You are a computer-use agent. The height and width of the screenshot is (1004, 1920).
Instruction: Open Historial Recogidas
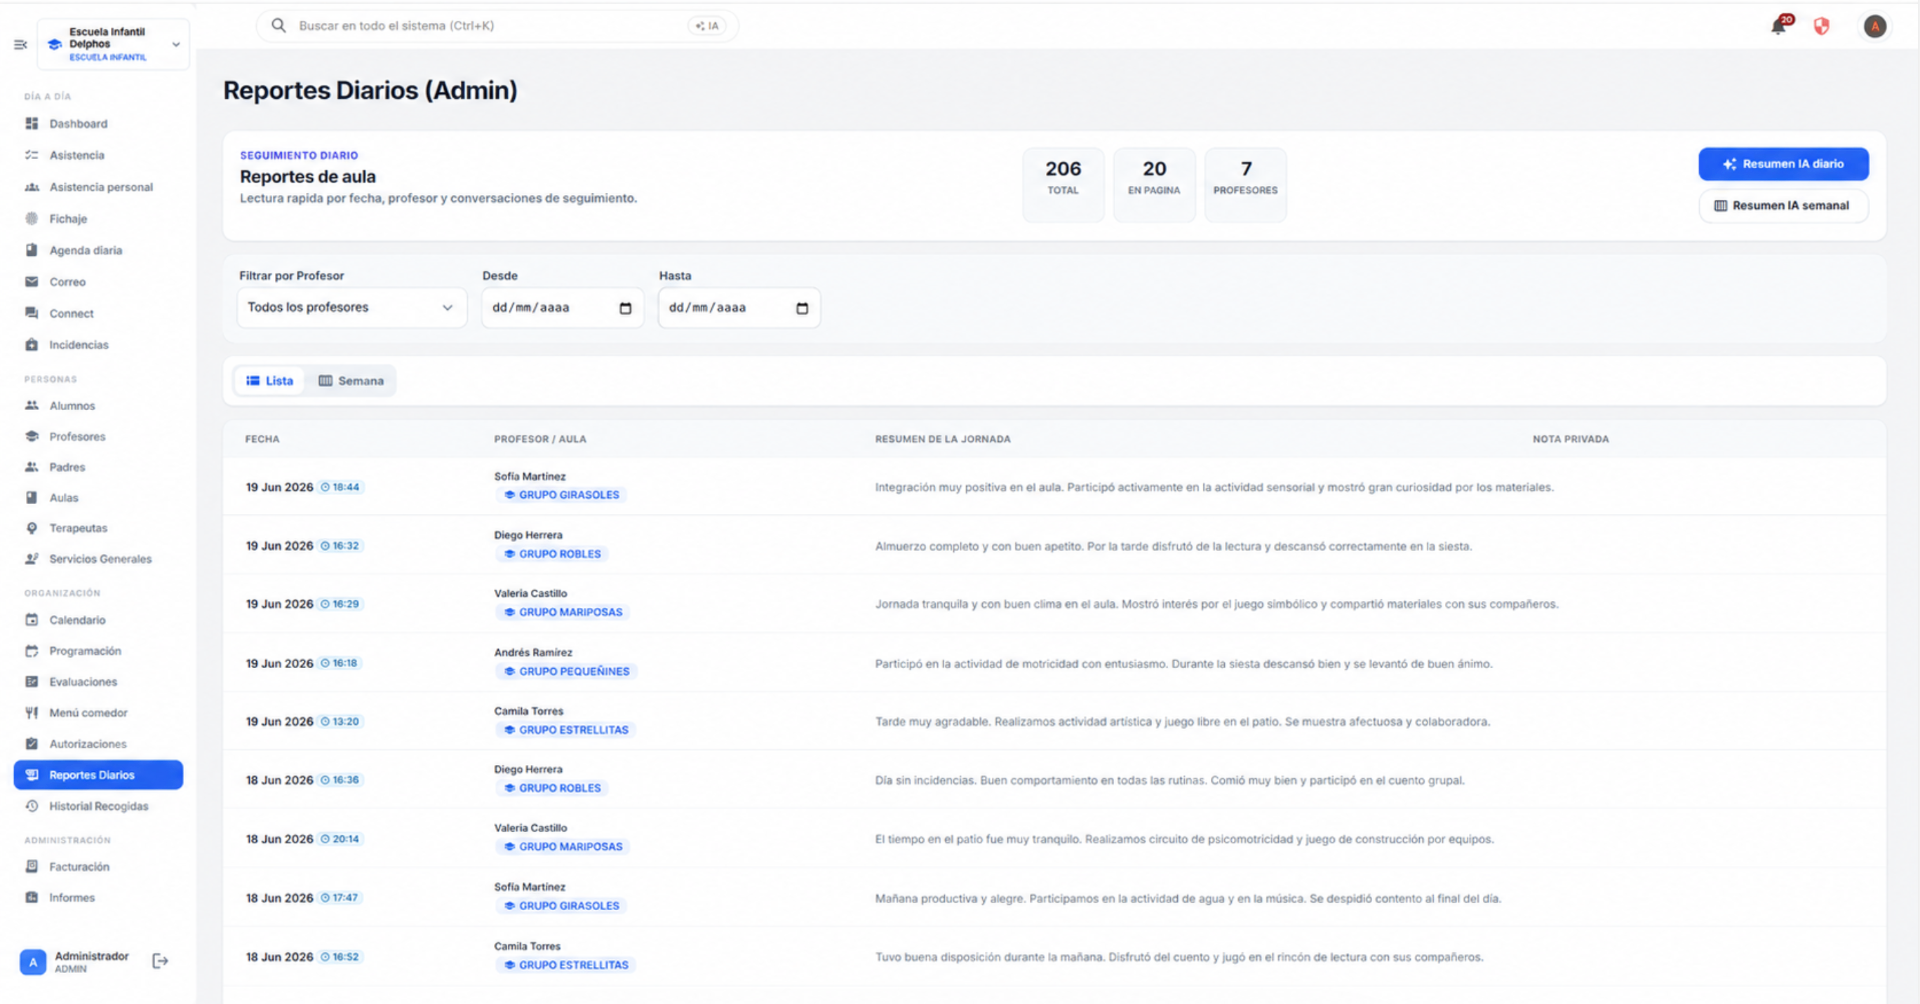point(98,806)
